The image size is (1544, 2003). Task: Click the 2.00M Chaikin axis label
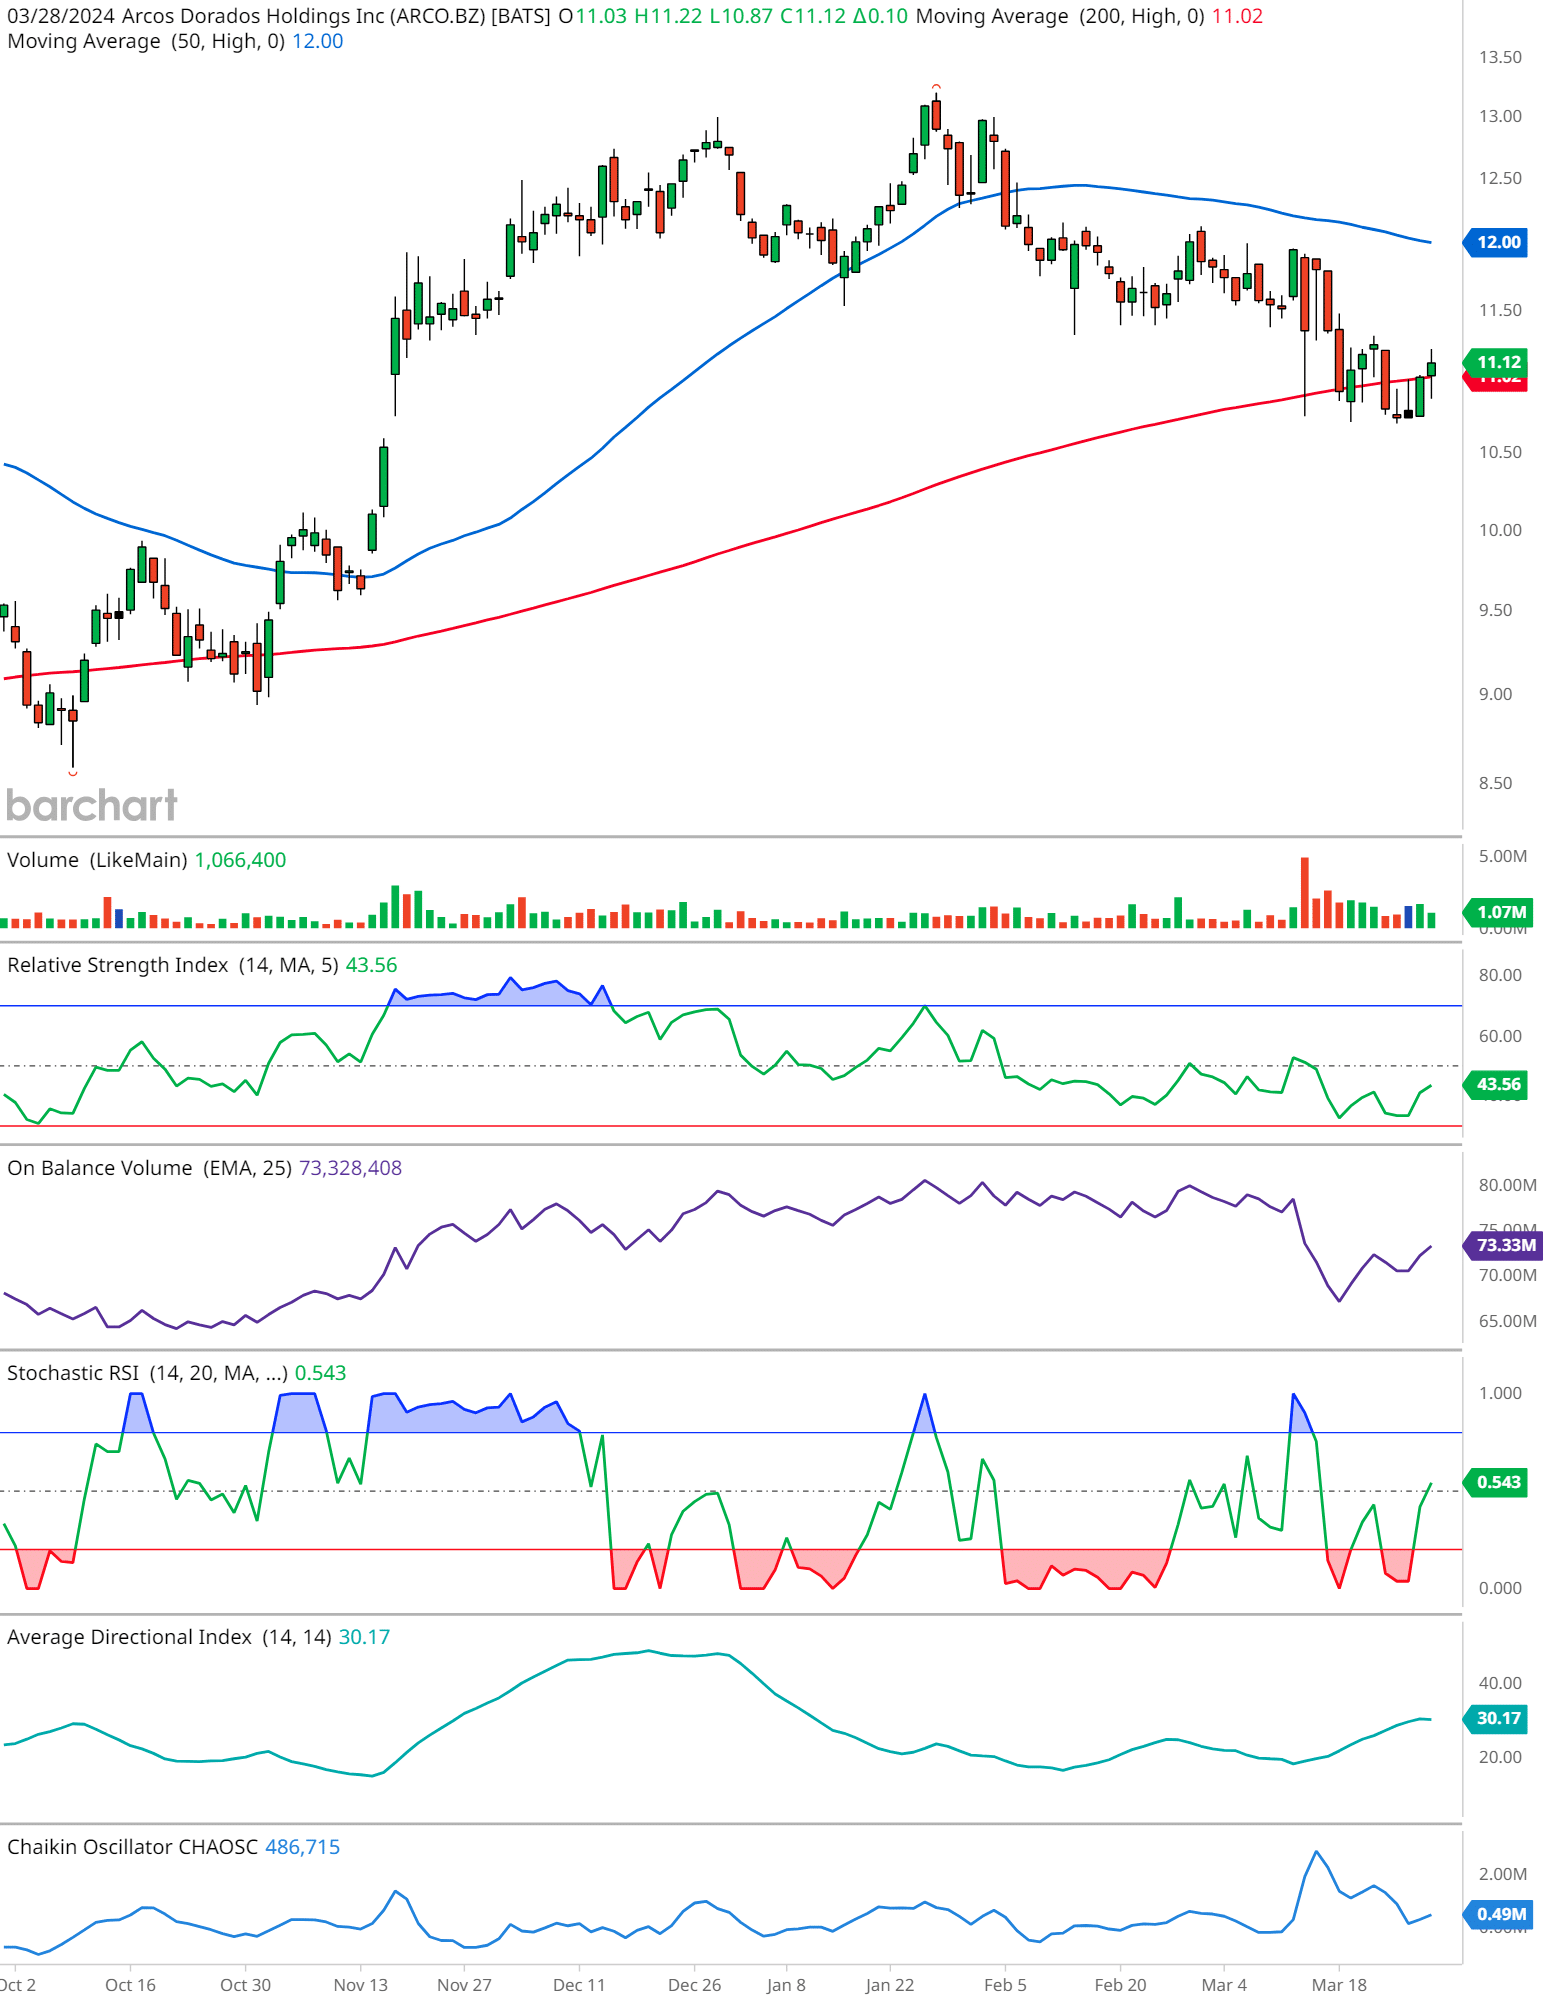pyautogui.click(x=1502, y=1874)
